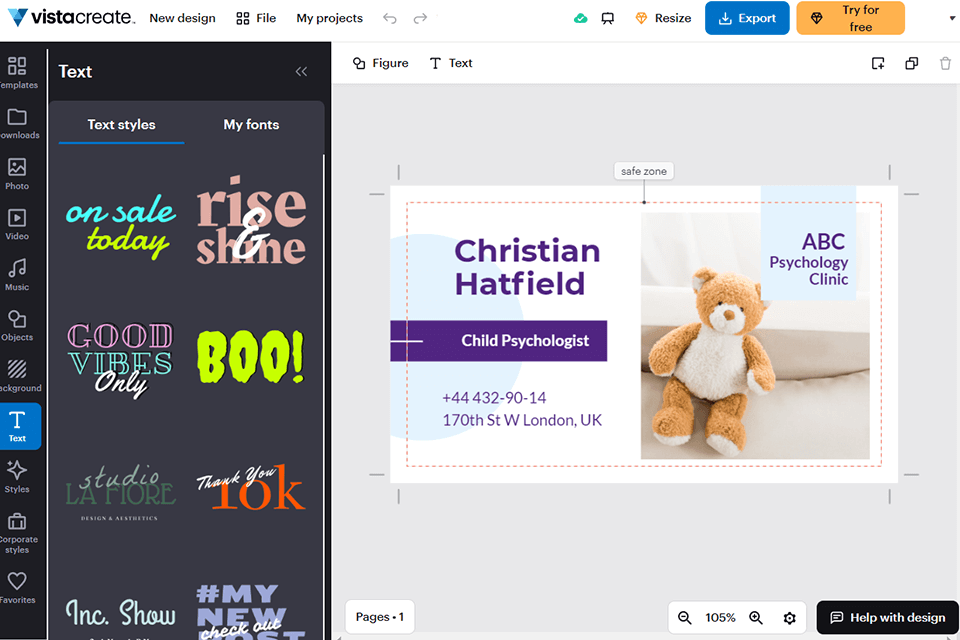Screen dimensions: 960x640
Task: Go to My projects
Action: point(329,18)
